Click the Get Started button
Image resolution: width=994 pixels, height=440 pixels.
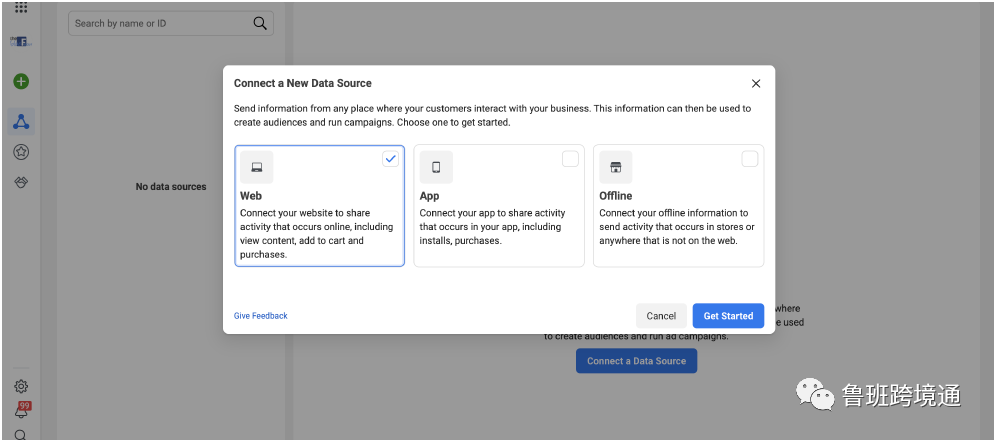(728, 316)
